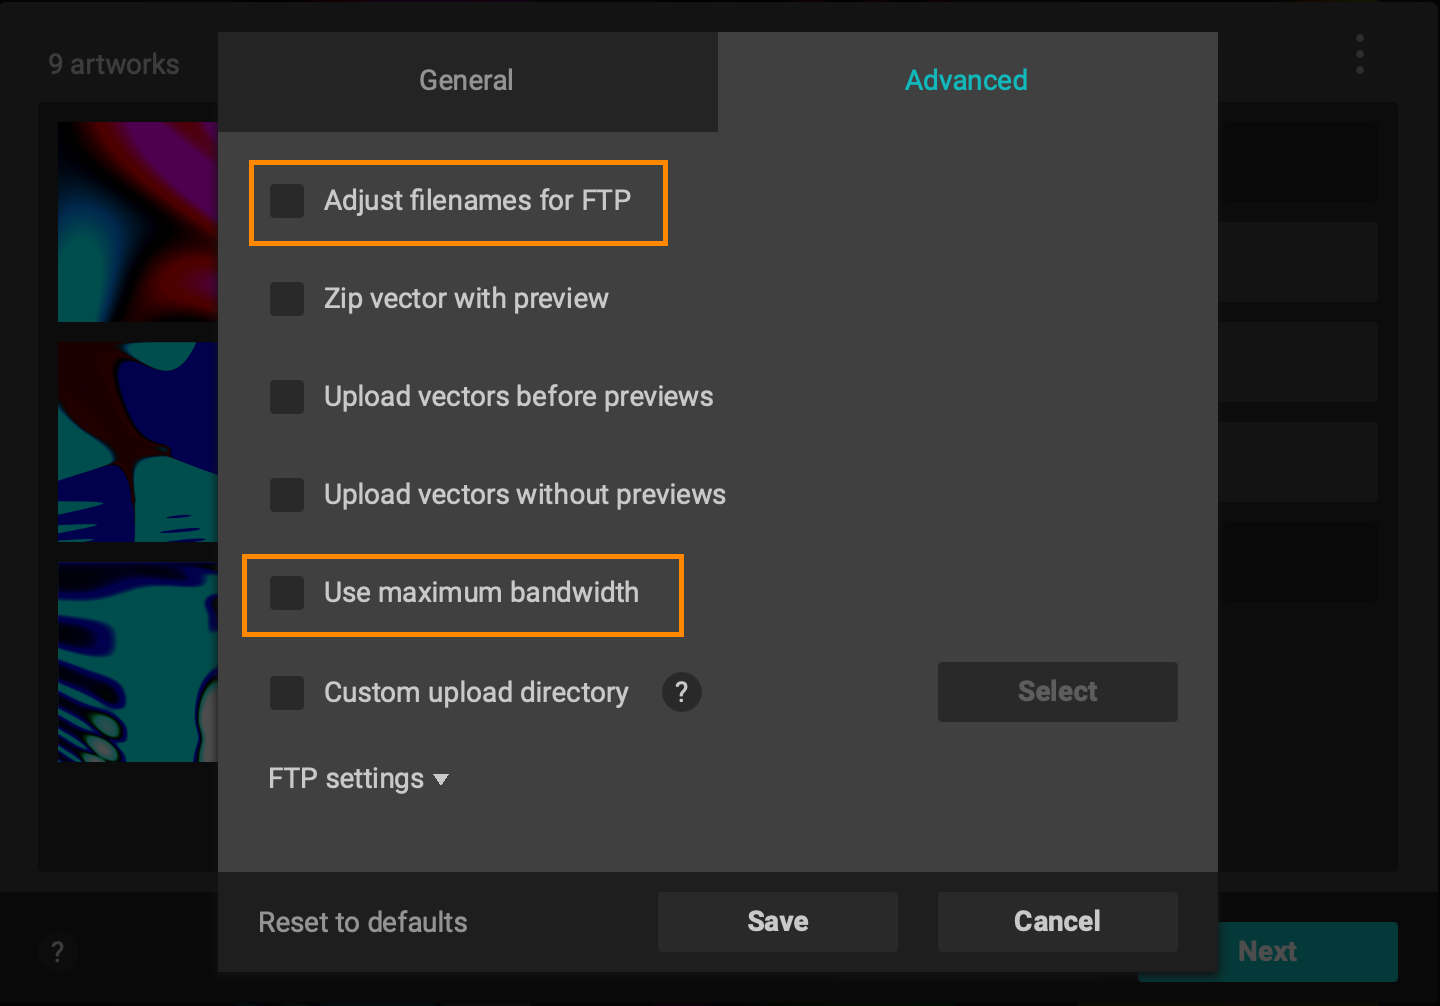Click the bottom artwork thumbnail
Image resolution: width=1440 pixels, height=1006 pixels.
click(x=137, y=662)
